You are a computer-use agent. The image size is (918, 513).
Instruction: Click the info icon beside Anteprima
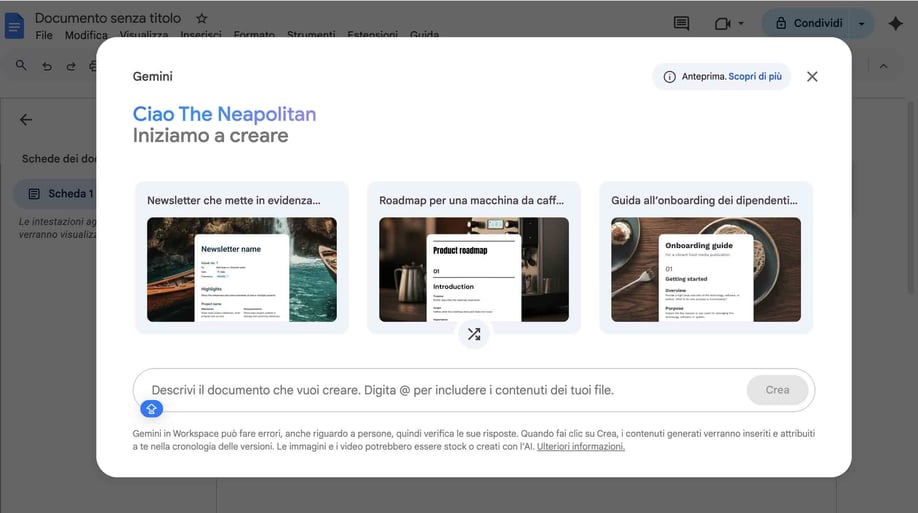pos(669,77)
